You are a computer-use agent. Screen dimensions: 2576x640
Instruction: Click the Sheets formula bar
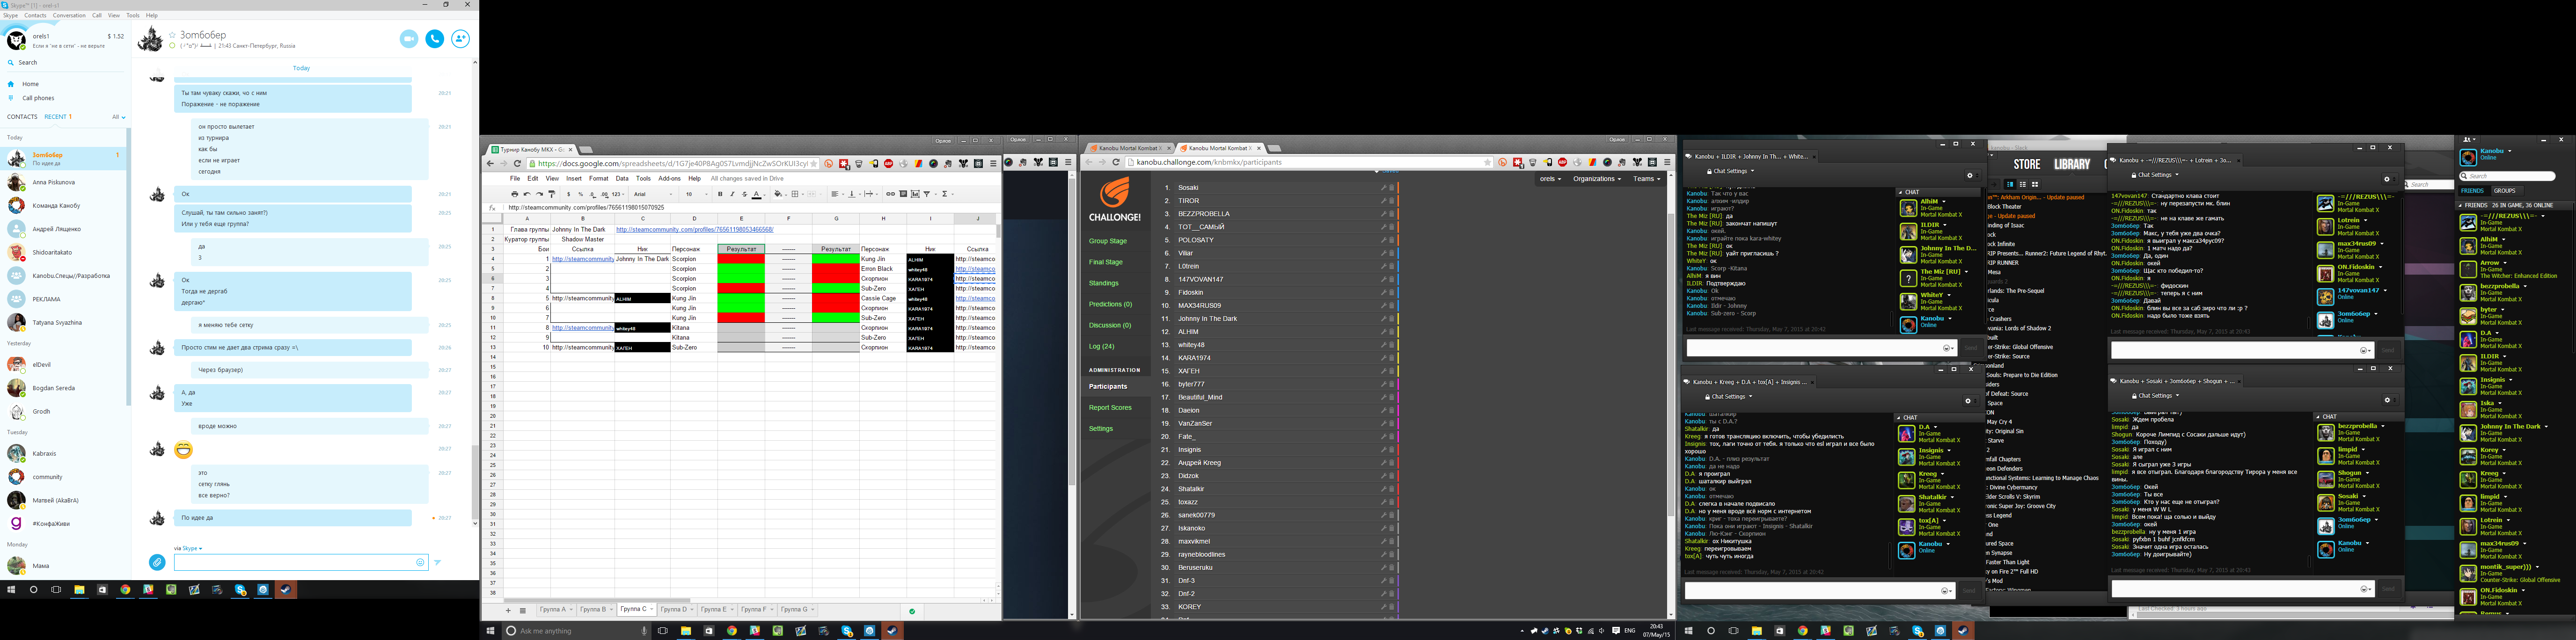tap(750, 208)
